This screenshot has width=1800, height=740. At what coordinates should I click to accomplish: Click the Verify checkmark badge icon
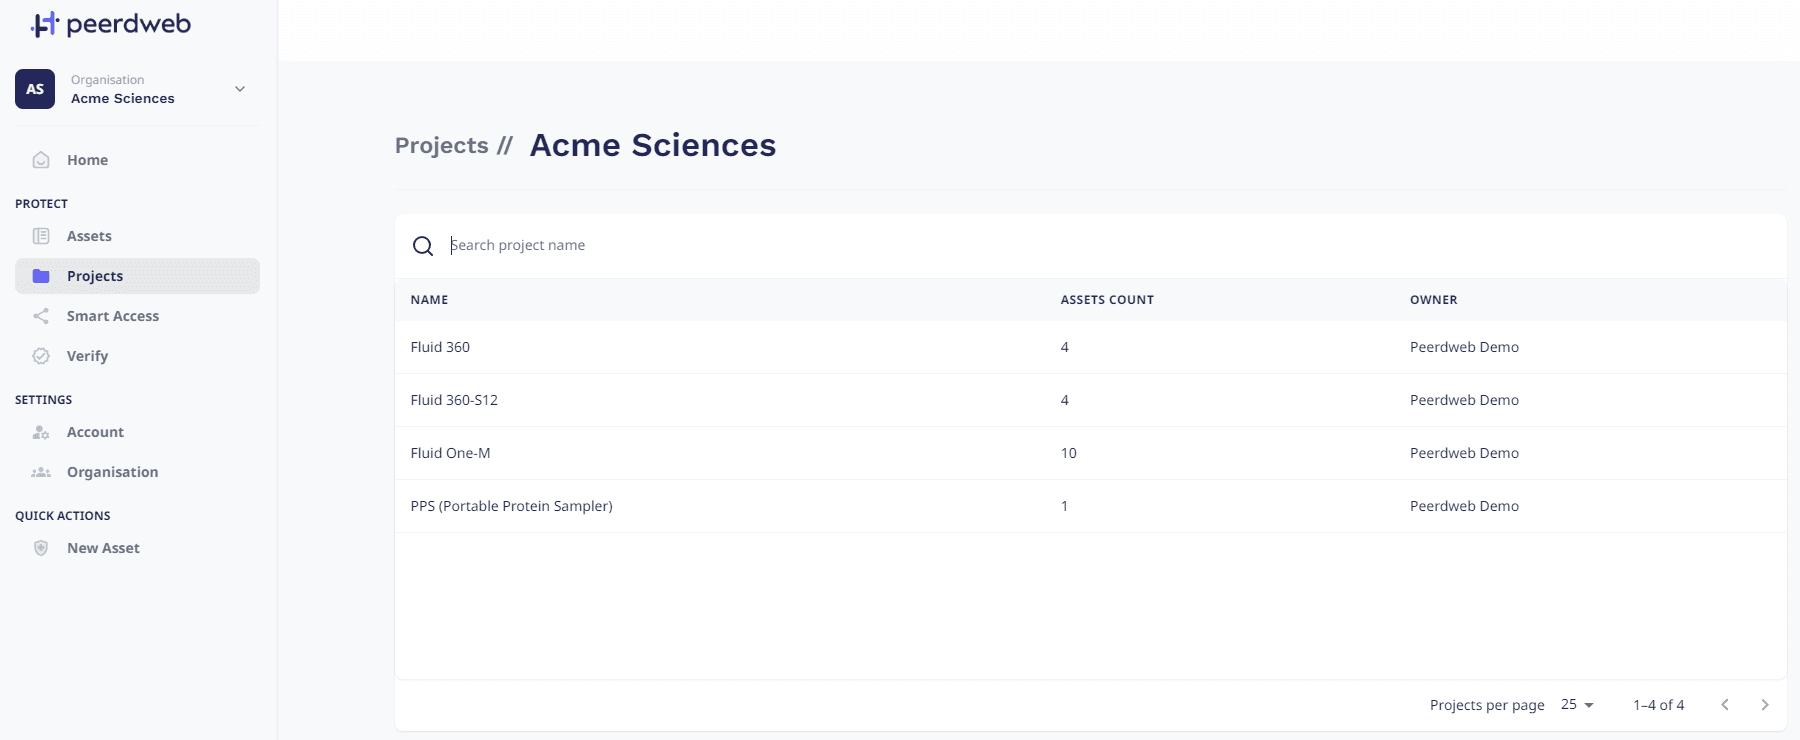41,356
